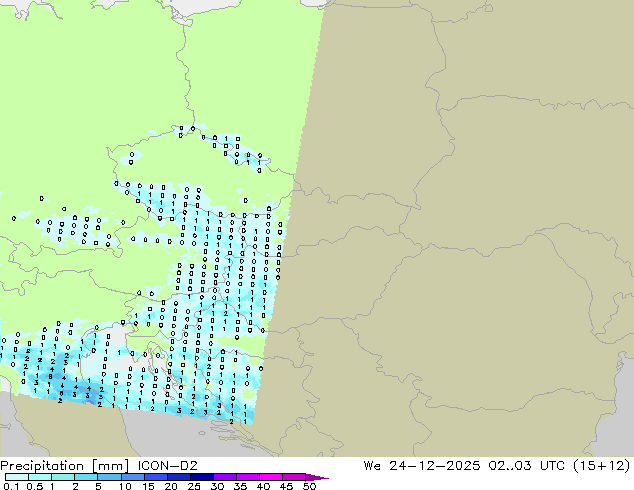Click the 1–2 mm legend color swatch
The image size is (634, 490).
coord(63,477)
